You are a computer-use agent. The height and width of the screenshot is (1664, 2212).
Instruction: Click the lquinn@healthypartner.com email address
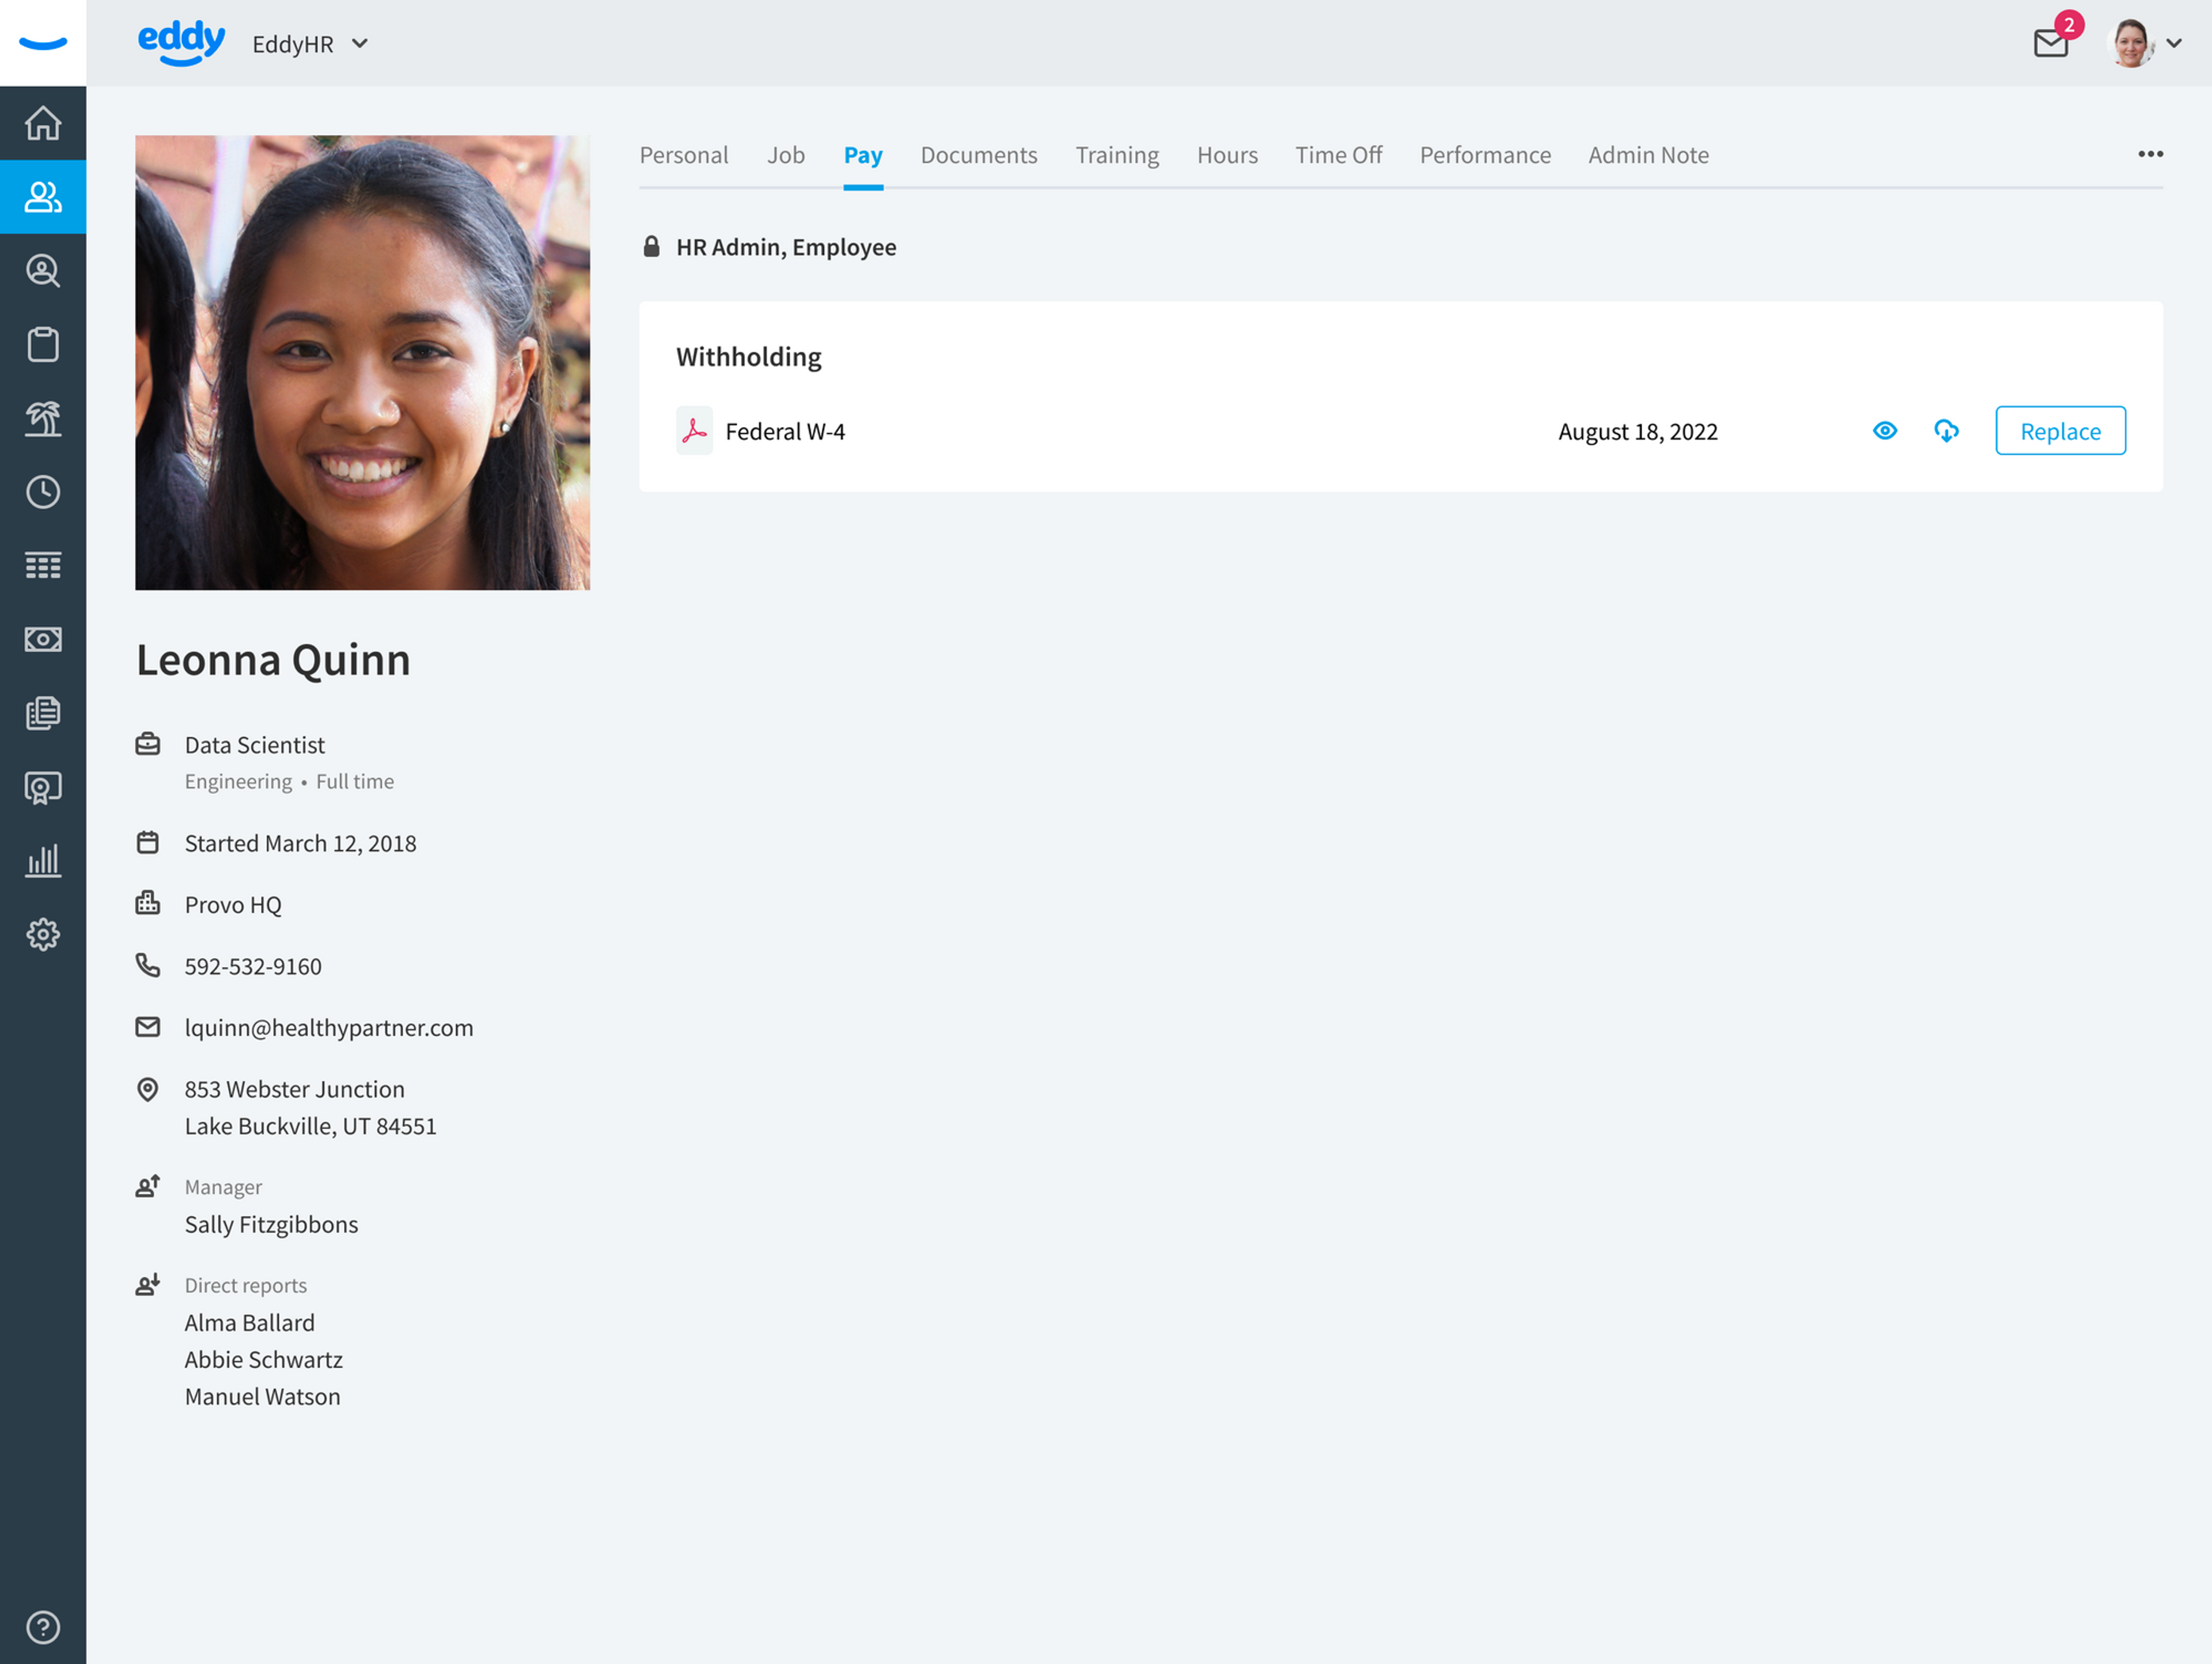[x=329, y=1027]
